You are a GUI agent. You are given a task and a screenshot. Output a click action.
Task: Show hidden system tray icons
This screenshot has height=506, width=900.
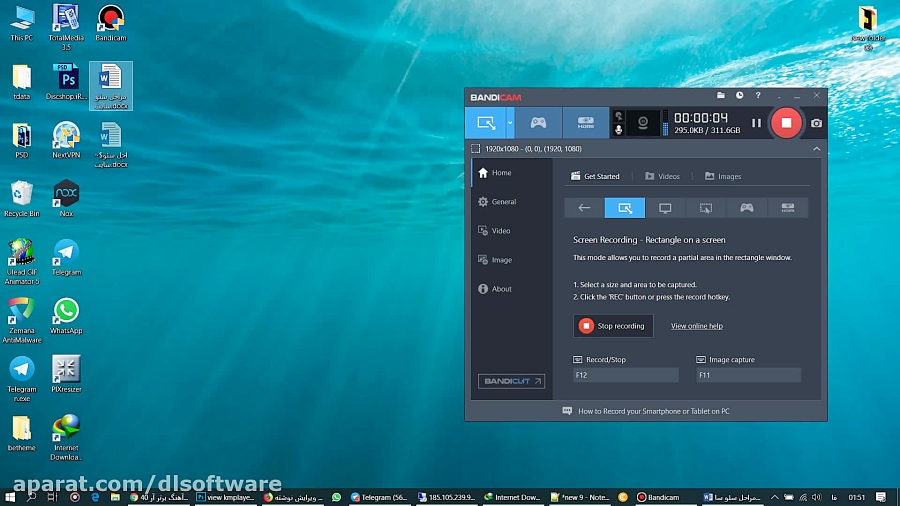774,497
